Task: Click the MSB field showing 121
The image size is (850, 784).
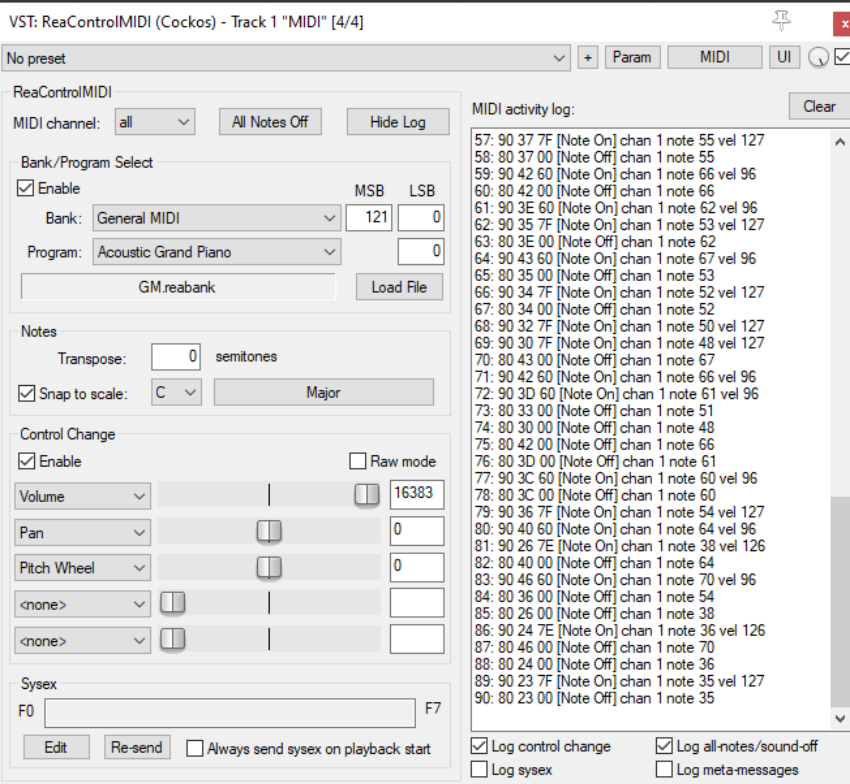Action: (369, 217)
